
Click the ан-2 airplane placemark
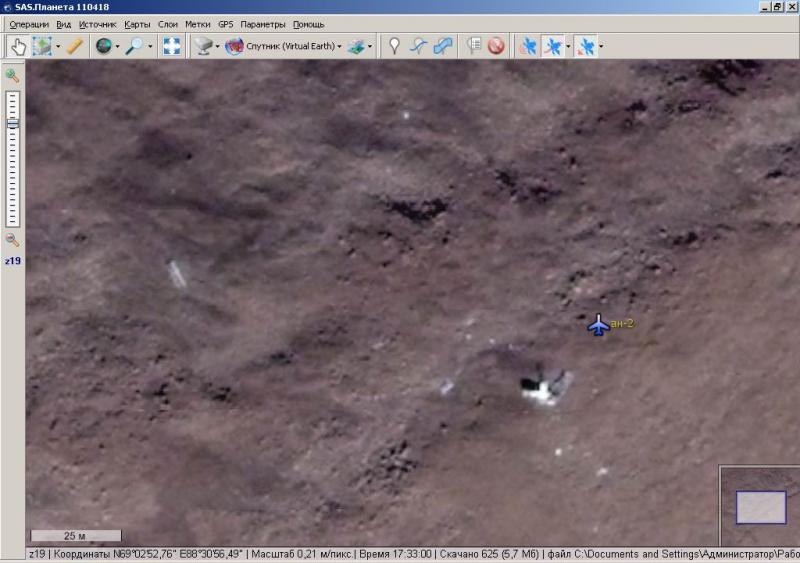pos(598,325)
